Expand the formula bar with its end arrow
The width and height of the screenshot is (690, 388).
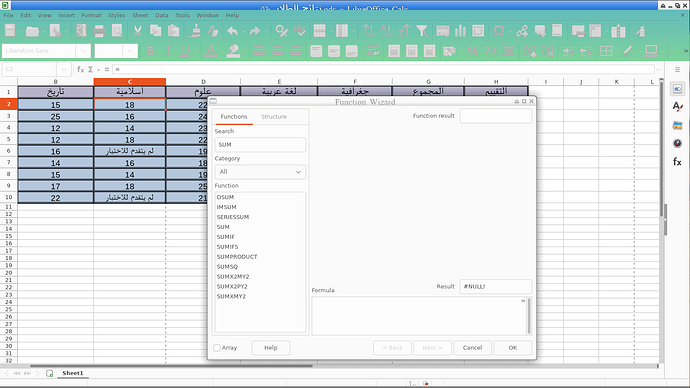(658, 70)
